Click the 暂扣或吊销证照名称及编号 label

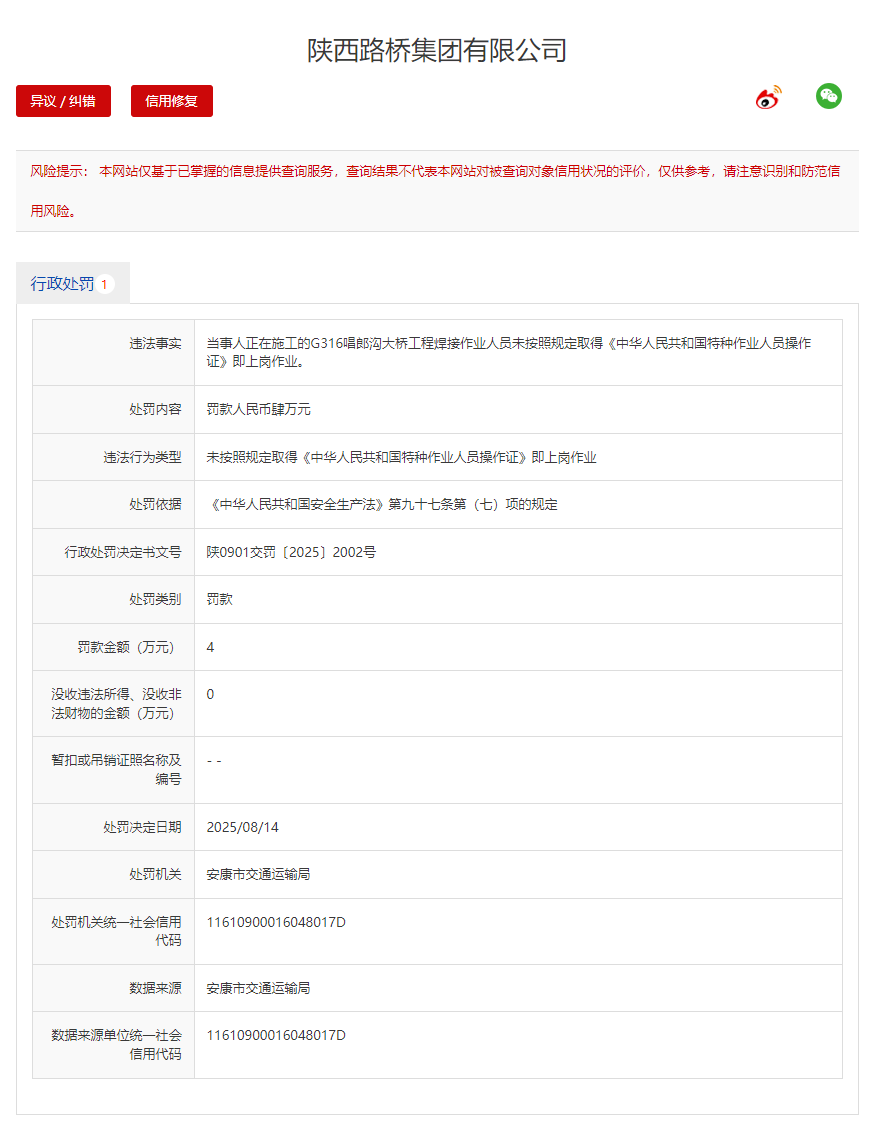[116, 769]
